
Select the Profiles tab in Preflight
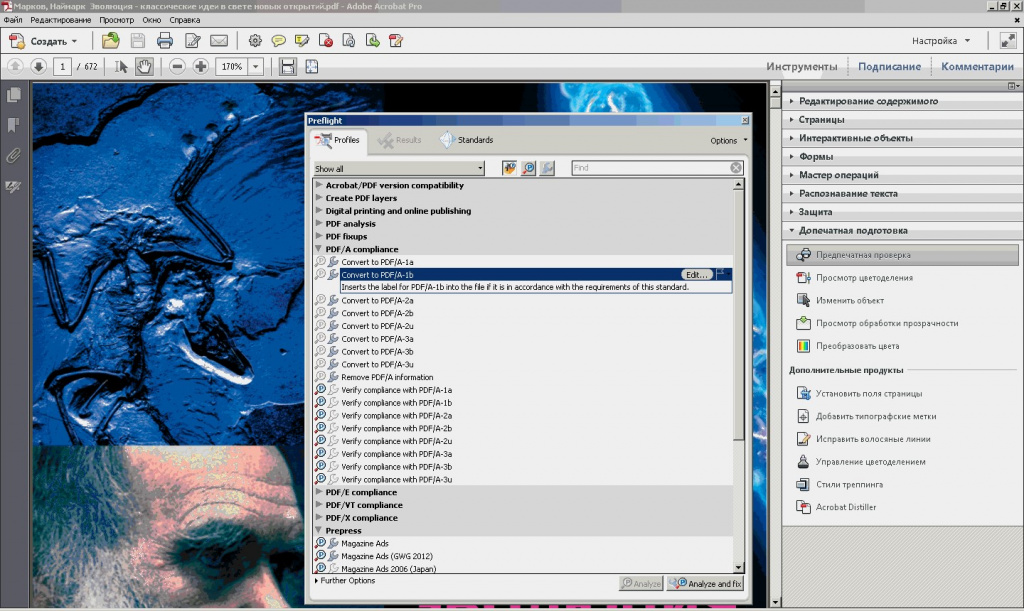click(338, 140)
